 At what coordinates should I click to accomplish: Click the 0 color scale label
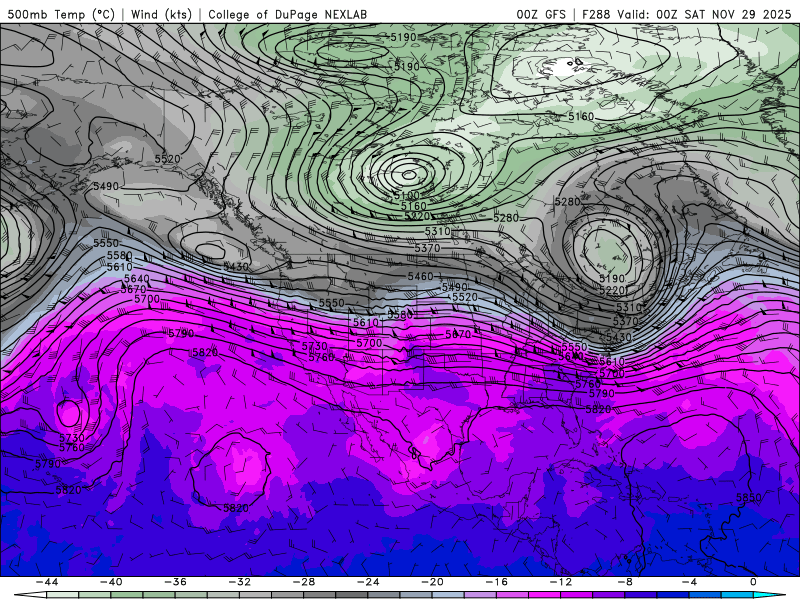point(754,582)
